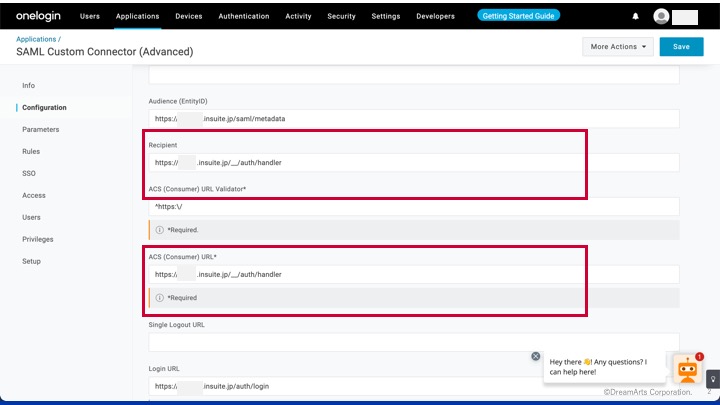Click the lightbulb tip icon at bottom right
The height and width of the screenshot is (405, 720).
pos(713,379)
